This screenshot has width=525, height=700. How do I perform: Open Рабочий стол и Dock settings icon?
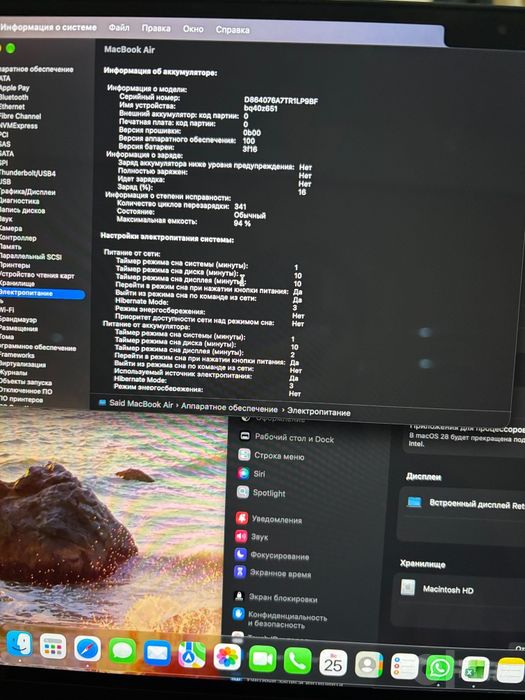point(245,436)
